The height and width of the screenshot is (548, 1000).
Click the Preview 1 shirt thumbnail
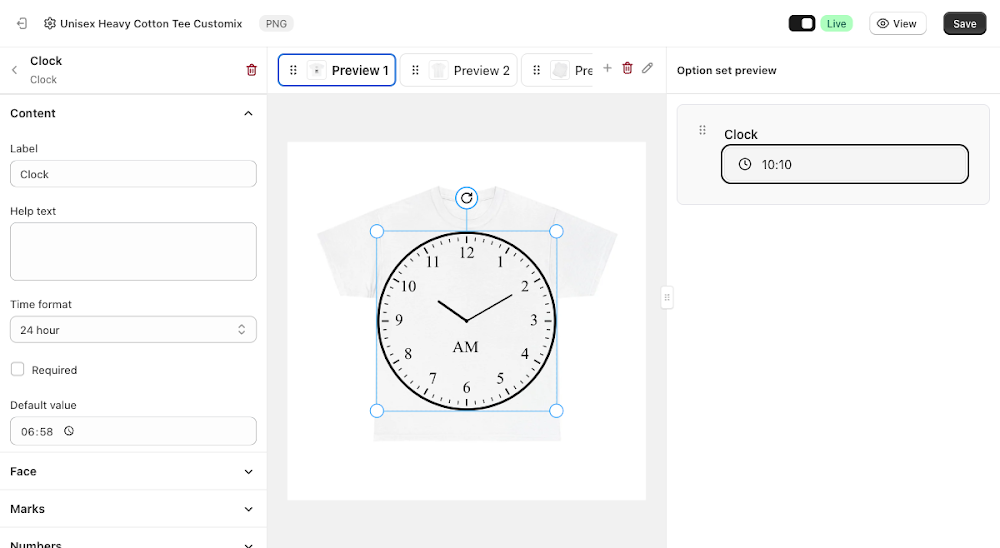316,70
